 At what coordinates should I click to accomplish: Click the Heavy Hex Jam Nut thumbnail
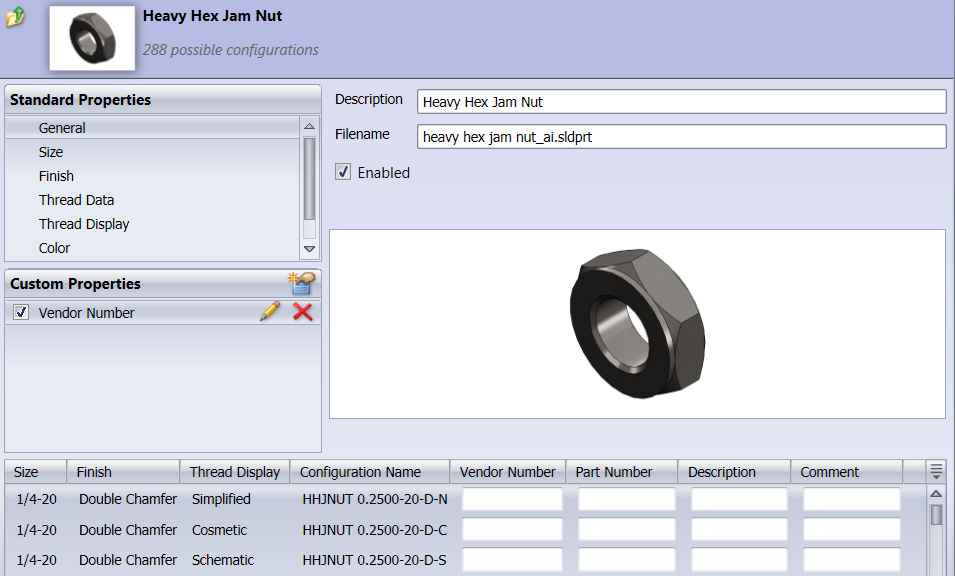pos(92,38)
